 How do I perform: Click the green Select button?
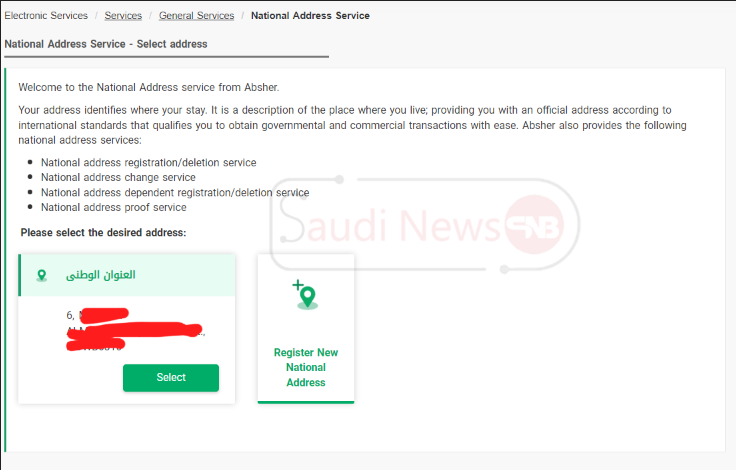(171, 378)
